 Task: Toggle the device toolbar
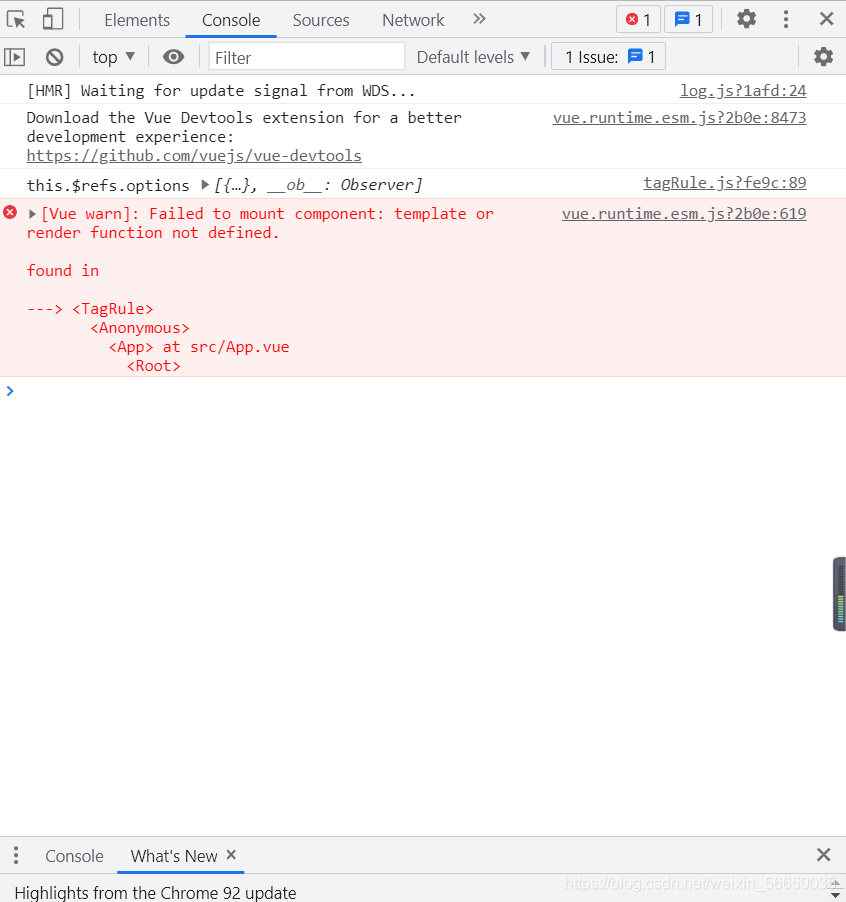pos(53,19)
